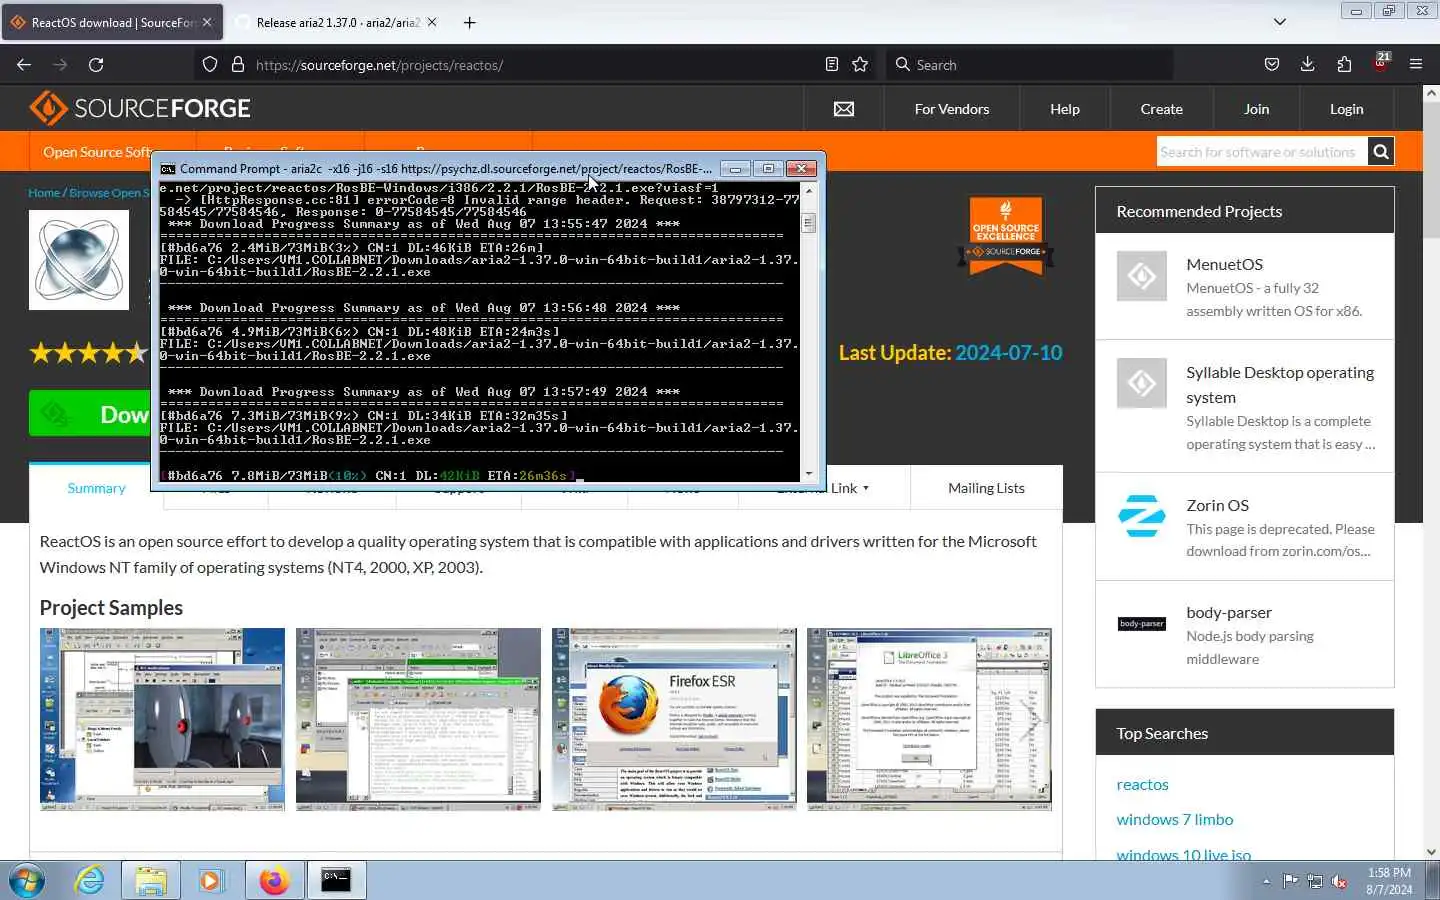Viewport: 1440px width, 900px height.
Task: Reload the current page
Action: click(x=96, y=64)
